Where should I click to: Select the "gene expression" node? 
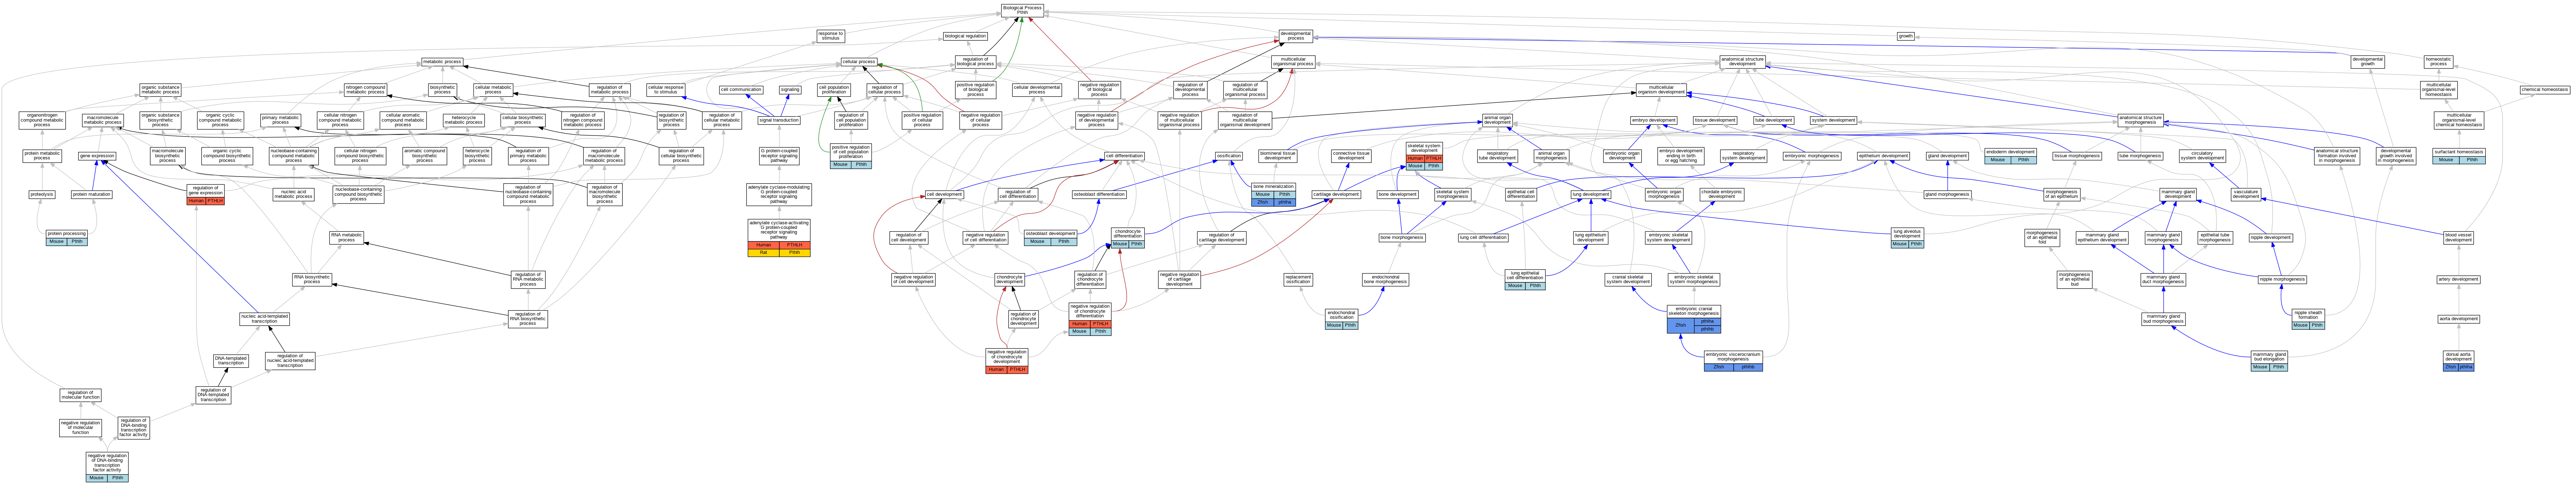(97, 156)
